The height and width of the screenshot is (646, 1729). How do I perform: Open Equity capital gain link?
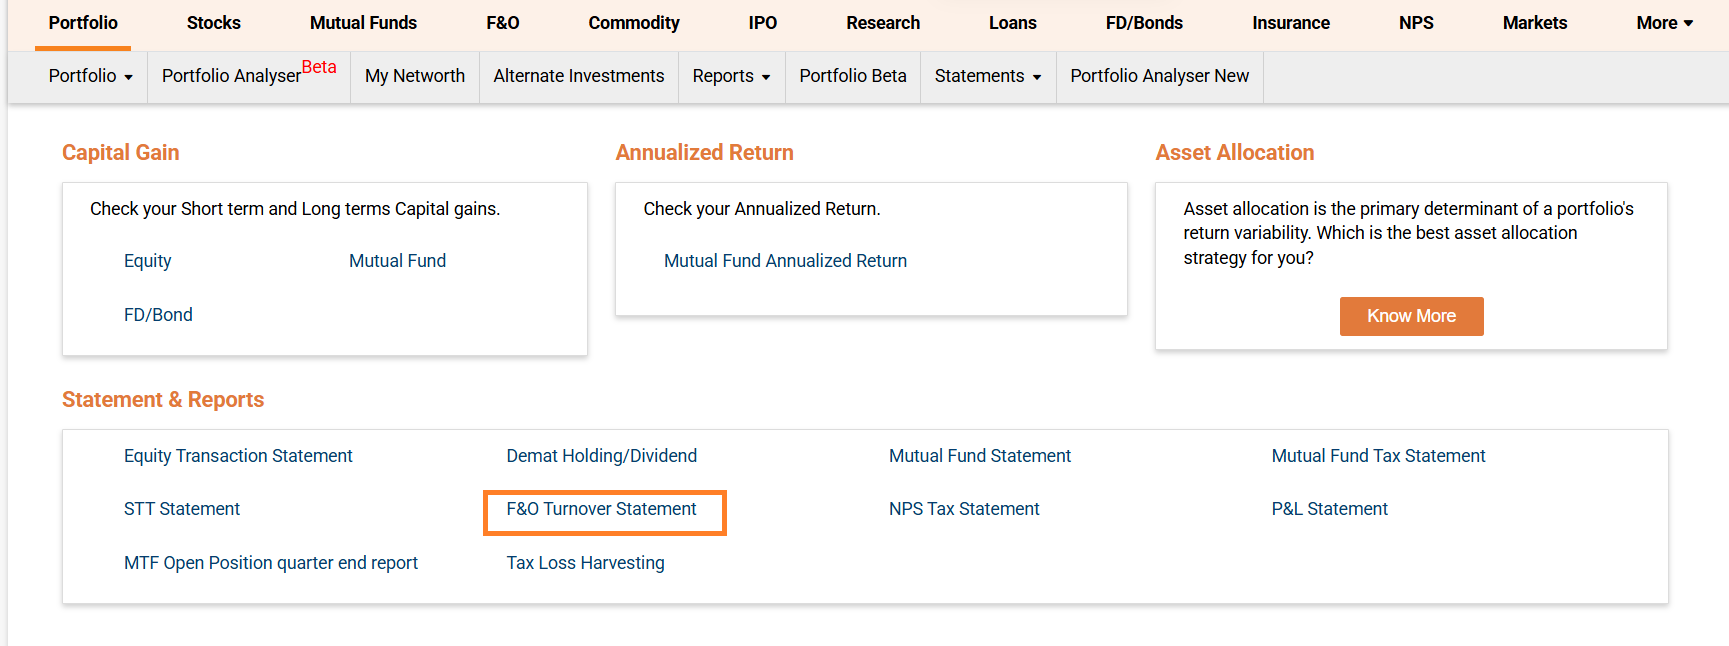click(x=147, y=261)
